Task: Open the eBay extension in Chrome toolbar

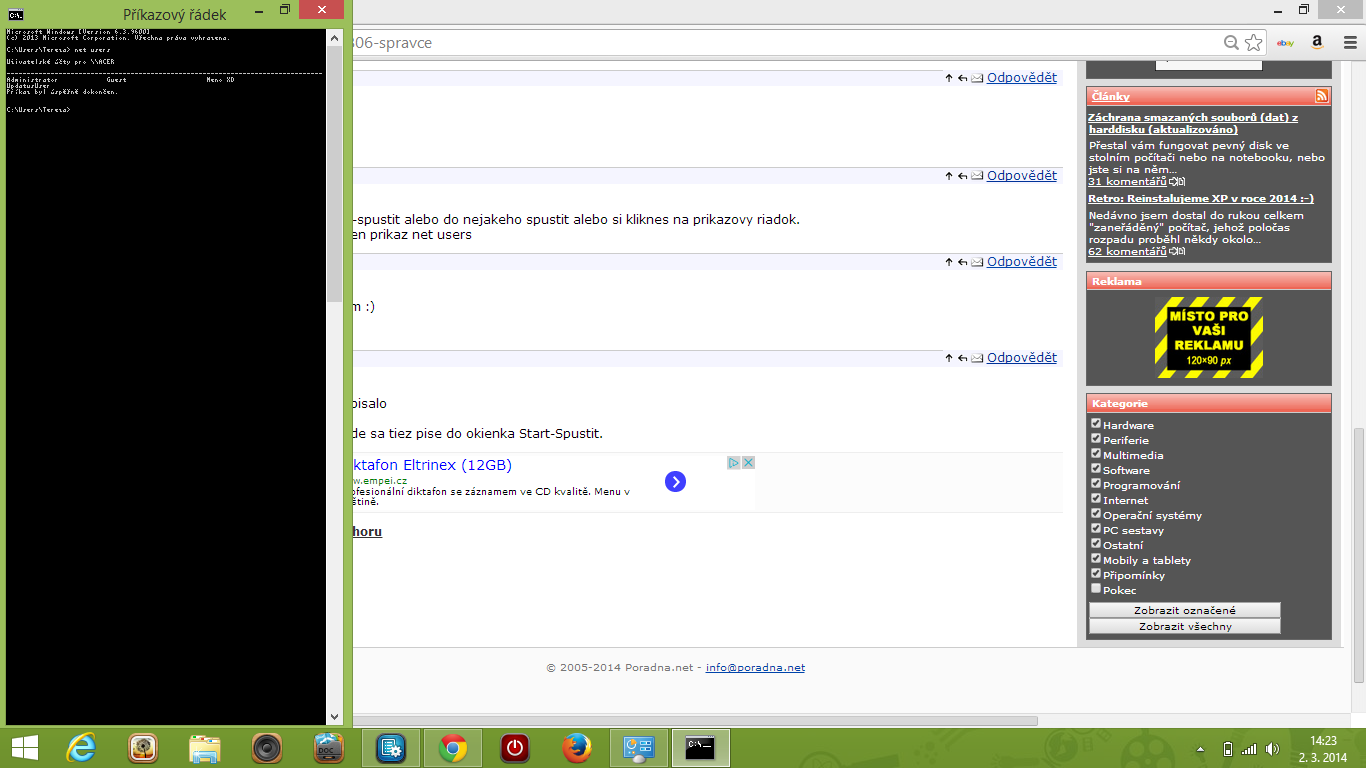Action: 1286,43
